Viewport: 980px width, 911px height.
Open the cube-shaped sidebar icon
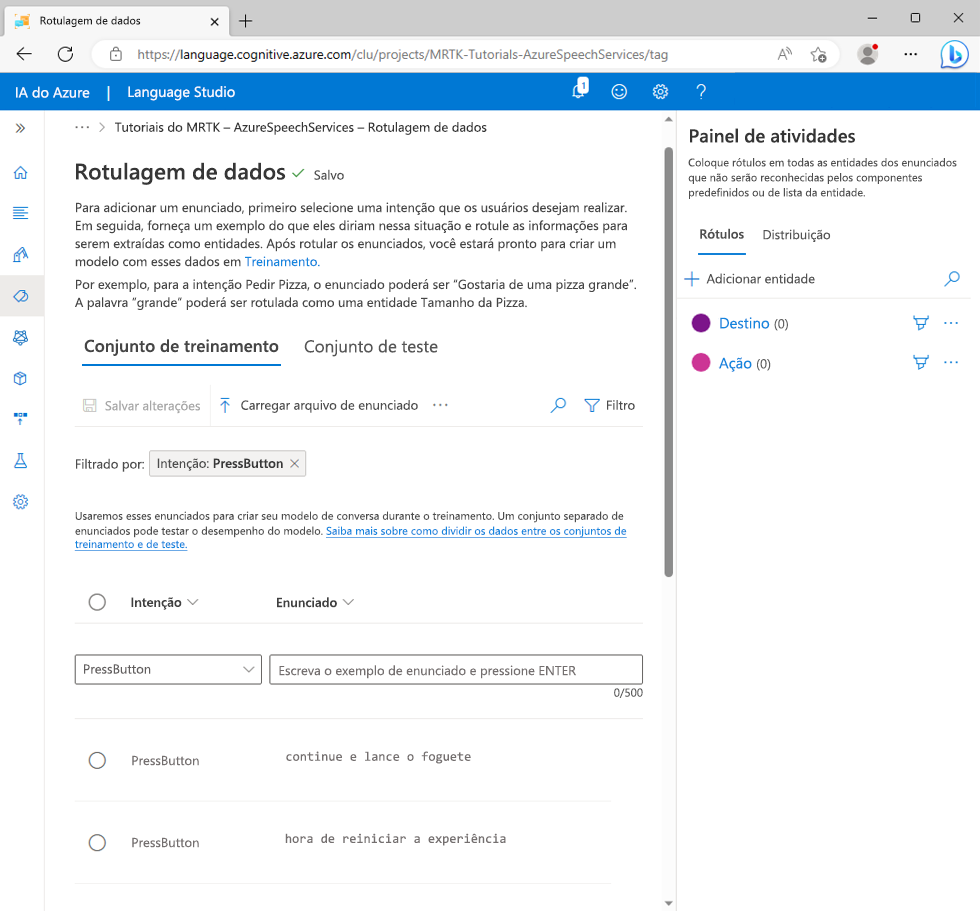[x=21, y=378]
